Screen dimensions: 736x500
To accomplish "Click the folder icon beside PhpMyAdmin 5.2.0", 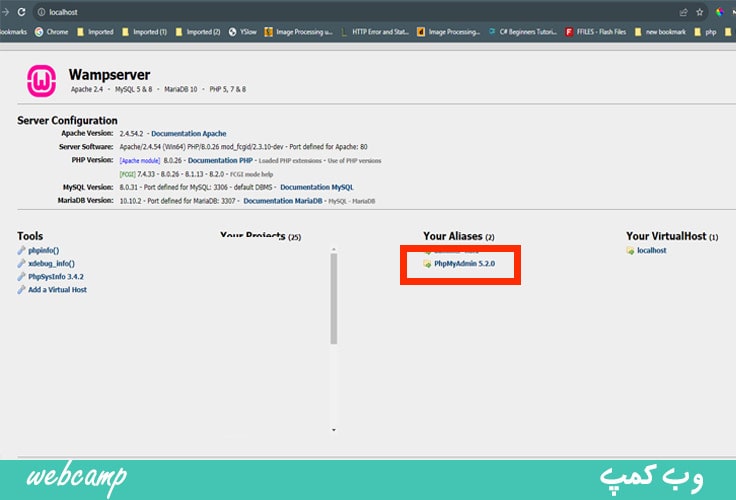I will 427,264.
